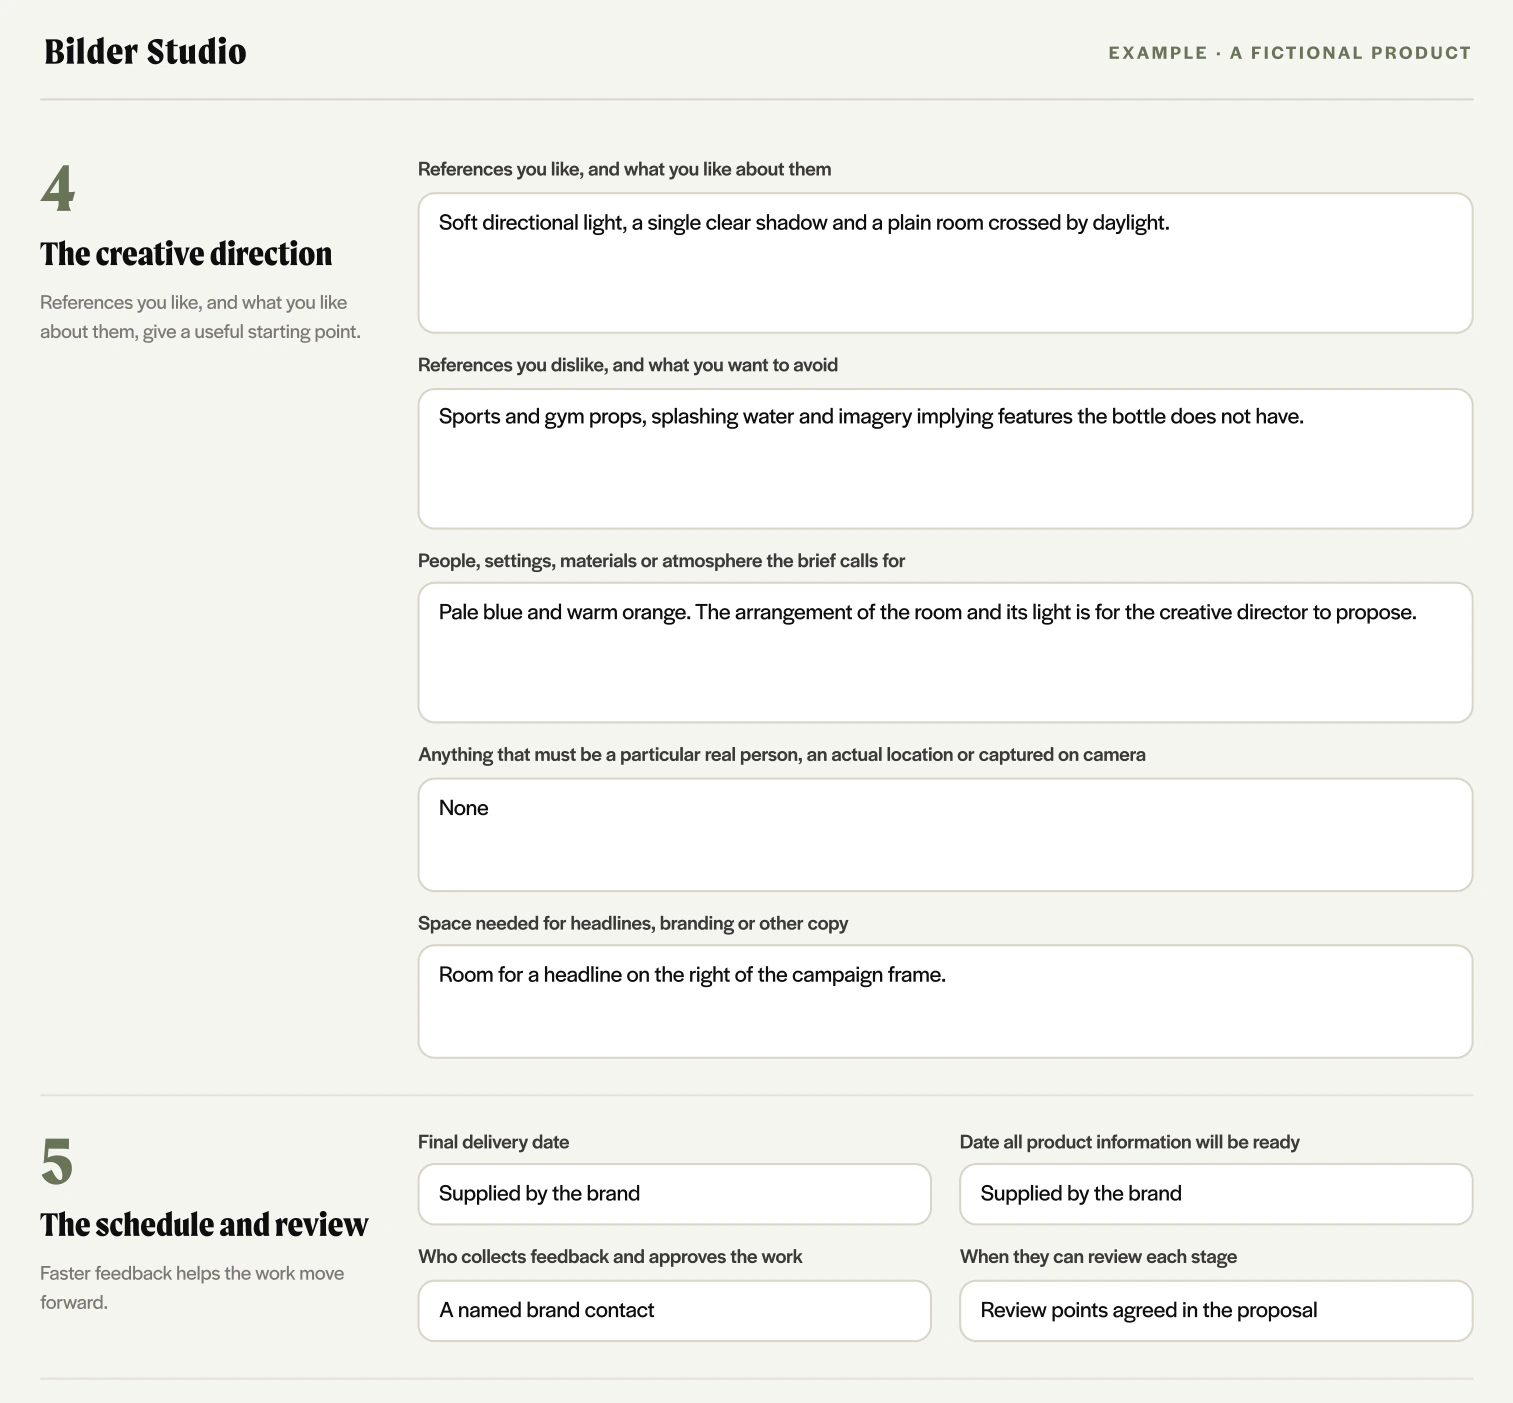Focus the 'Who collects feedback and approves' field

click(x=674, y=1311)
